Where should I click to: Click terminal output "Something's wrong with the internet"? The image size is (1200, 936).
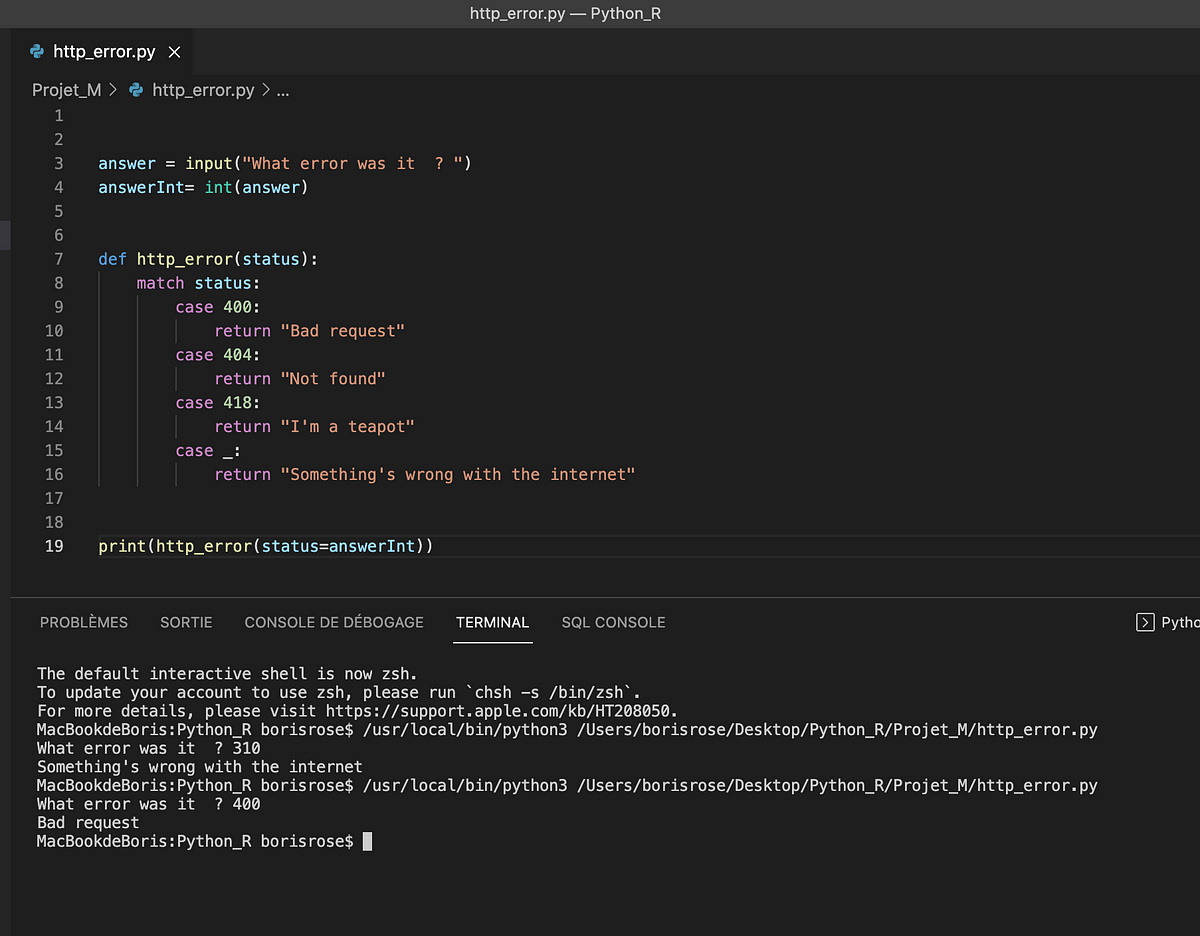pos(200,767)
